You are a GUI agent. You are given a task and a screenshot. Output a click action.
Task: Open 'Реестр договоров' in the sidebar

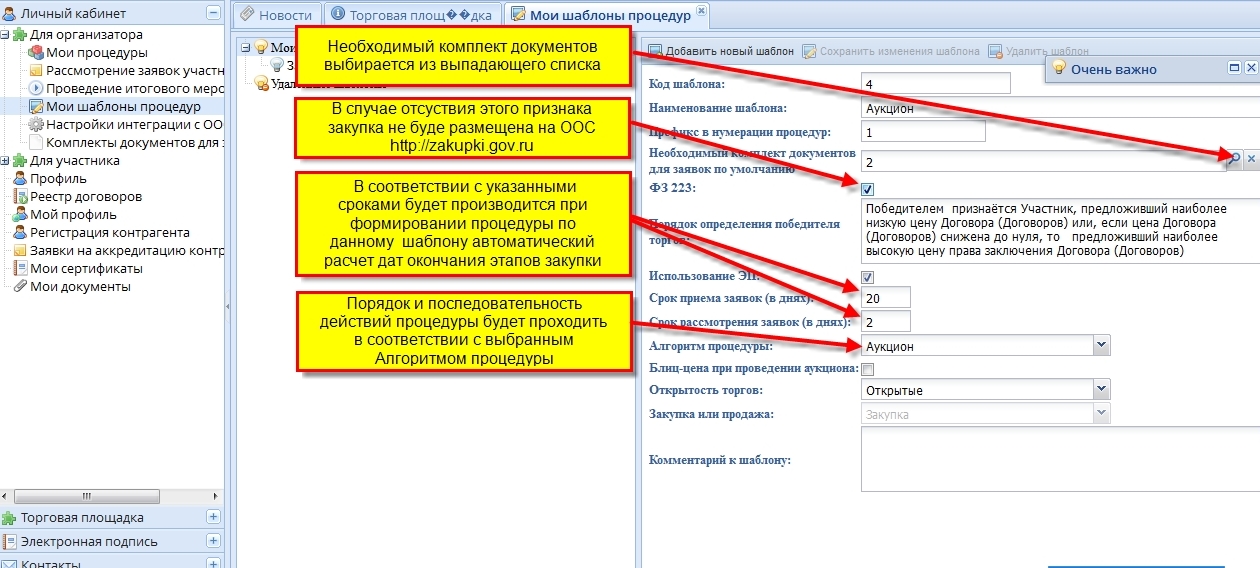tap(85, 196)
